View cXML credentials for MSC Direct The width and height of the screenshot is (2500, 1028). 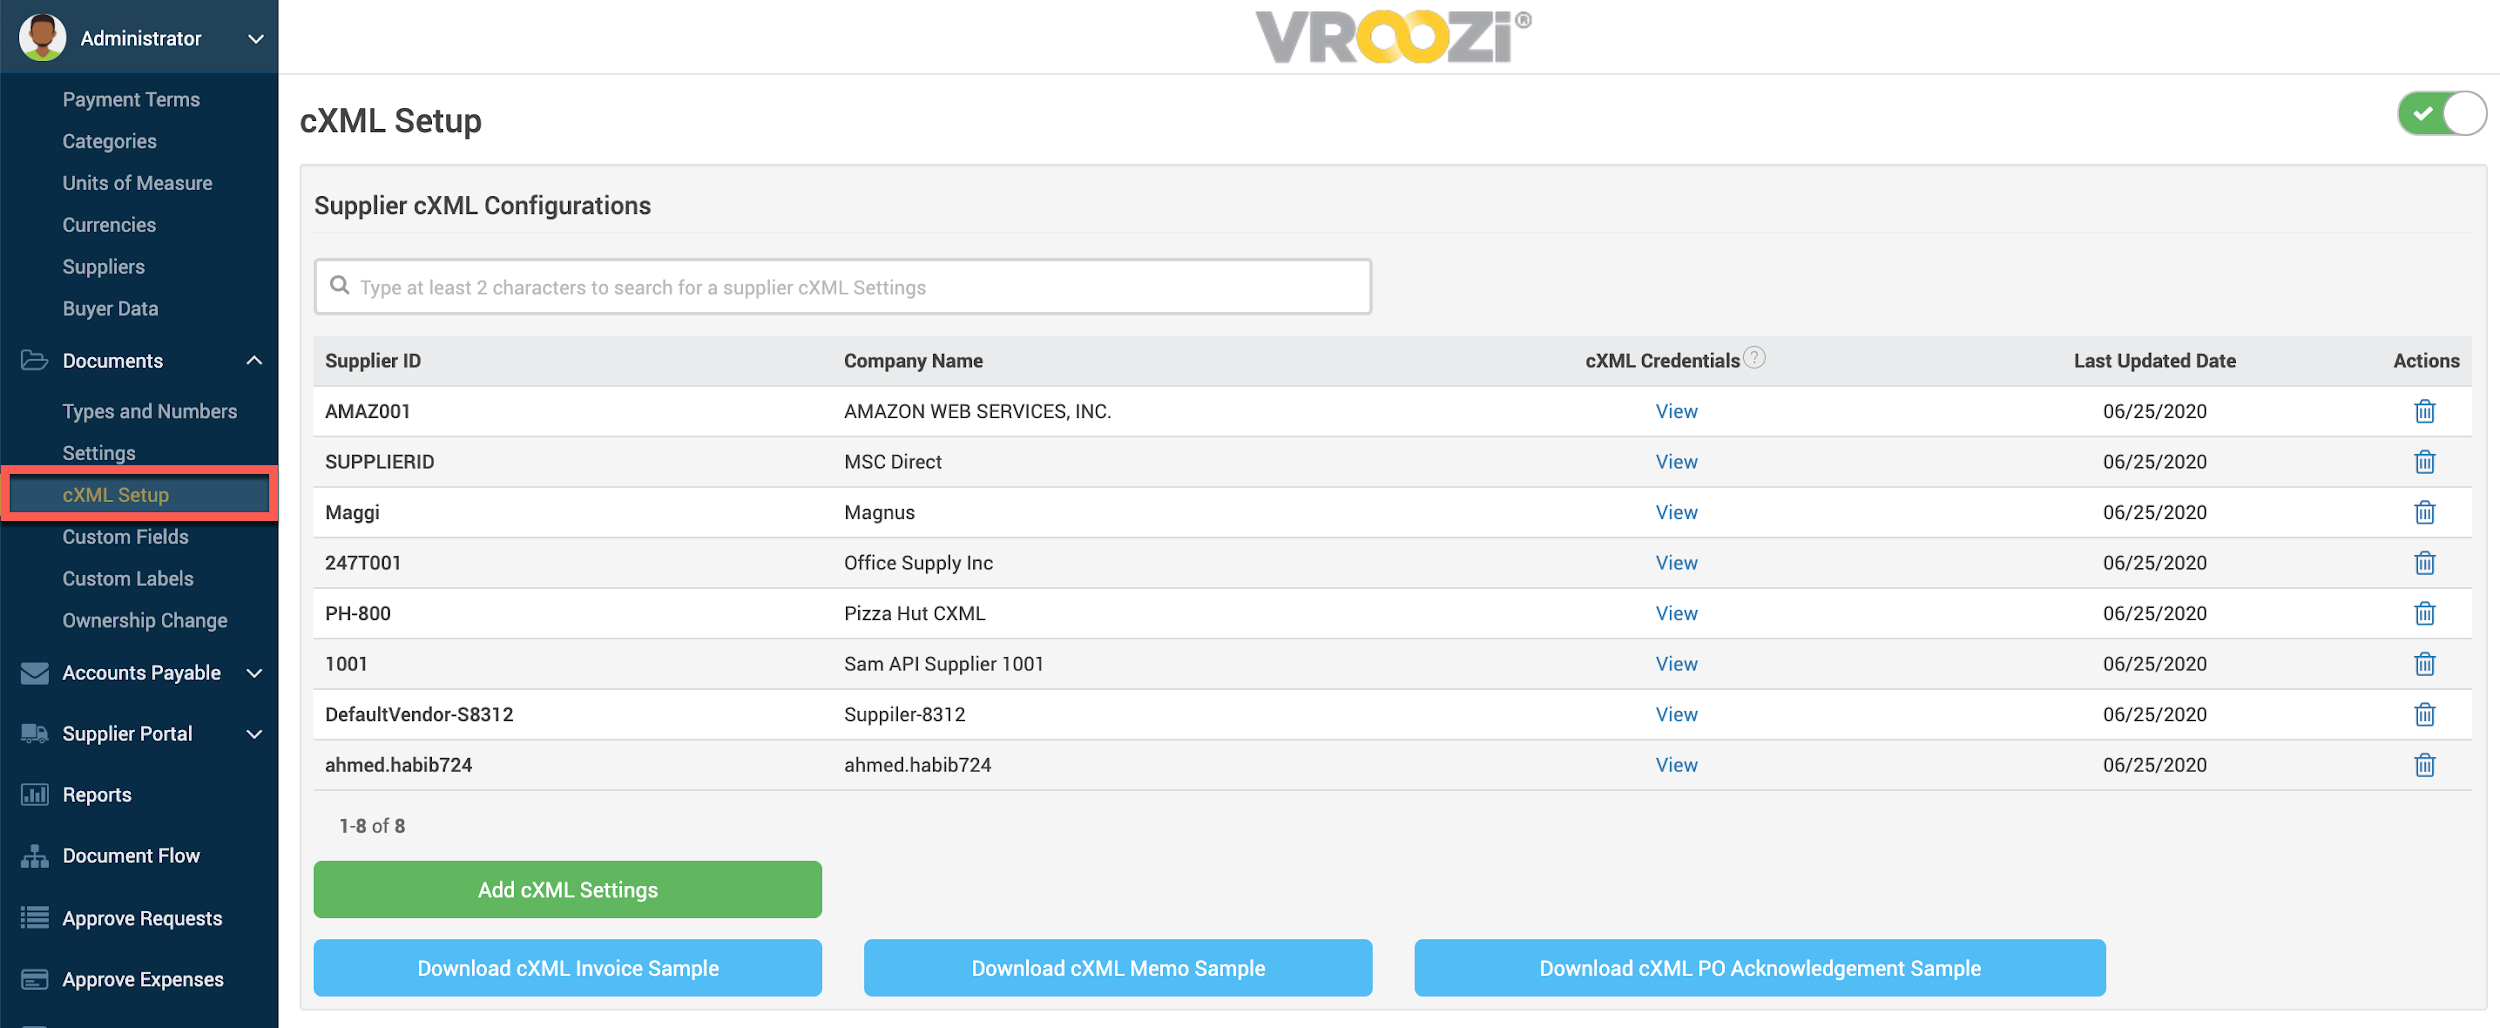1676,462
